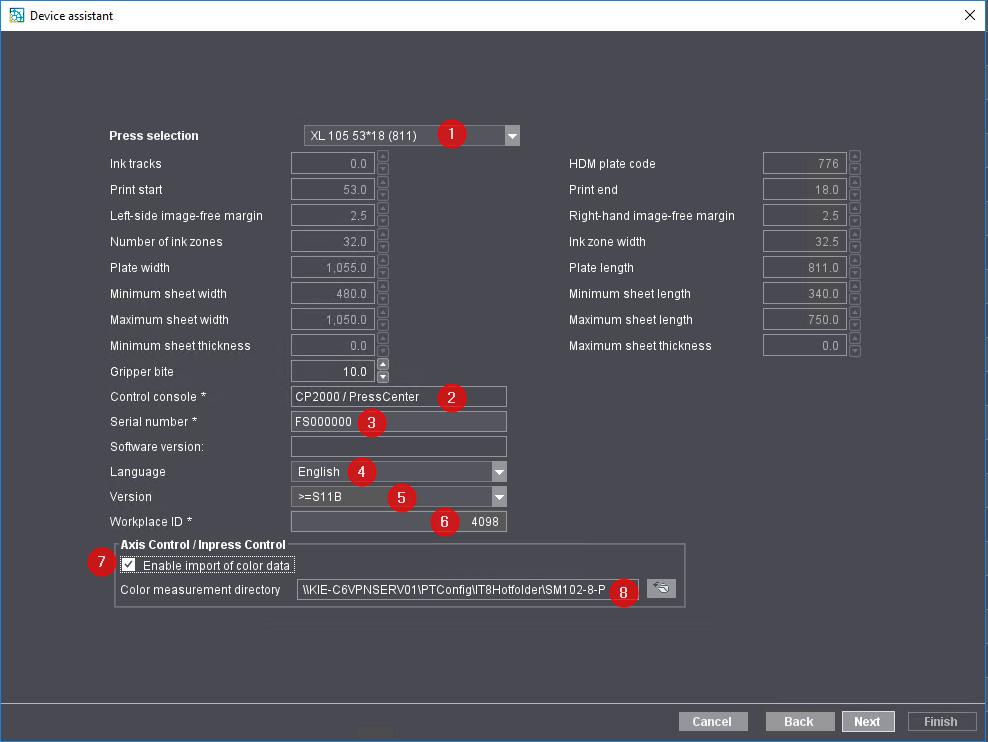Open the Press selection dropdown

[512, 136]
